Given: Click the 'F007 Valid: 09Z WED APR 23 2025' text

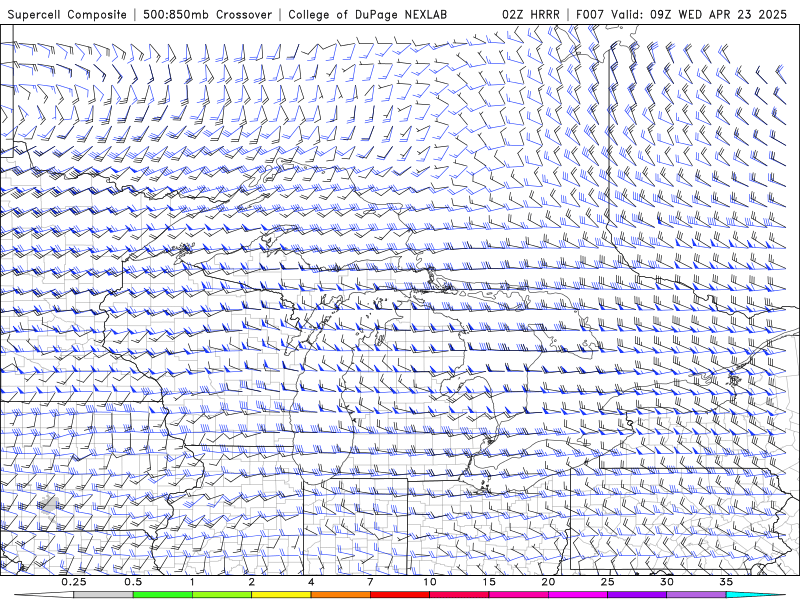Looking at the screenshot, I should point(681,14).
